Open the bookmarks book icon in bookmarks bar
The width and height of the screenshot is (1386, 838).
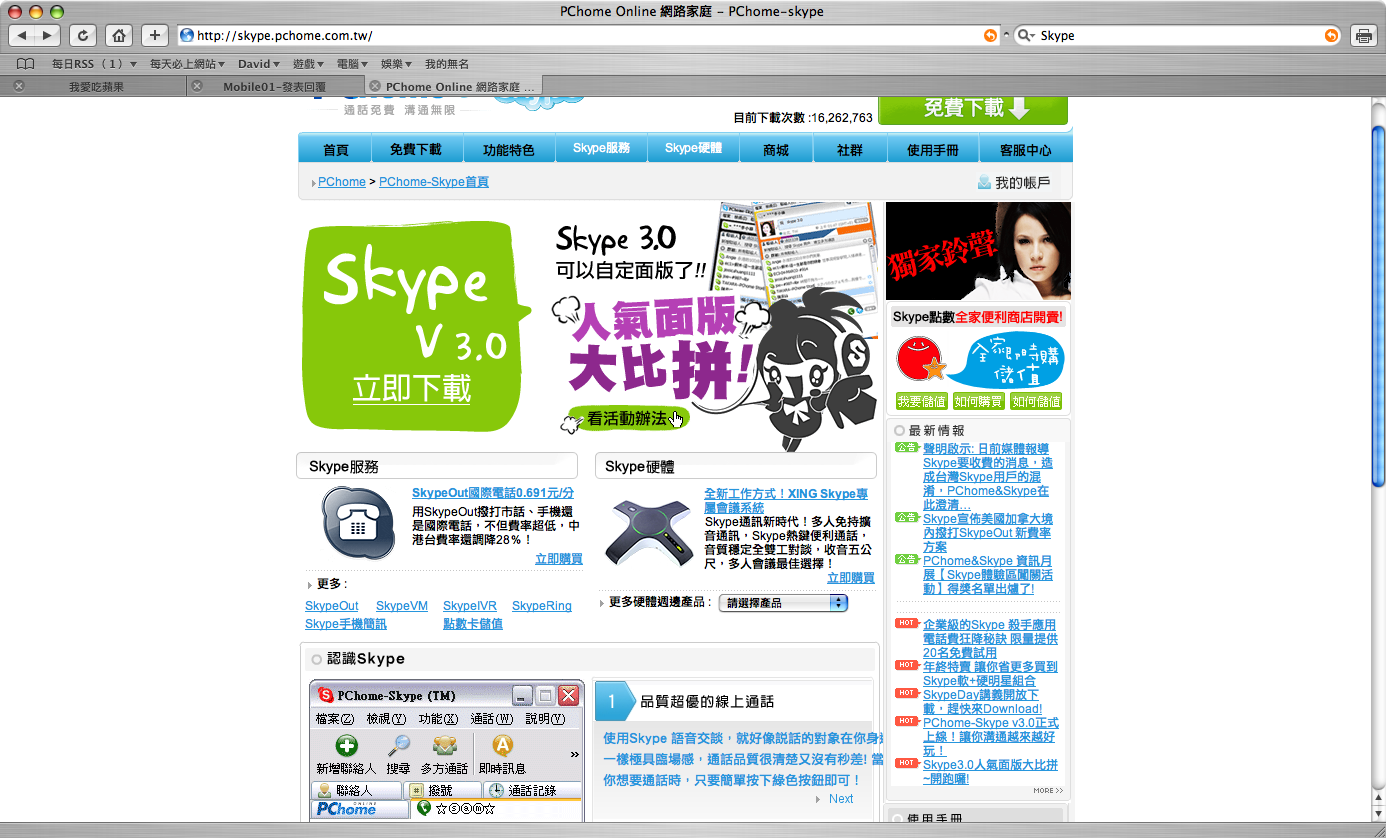point(26,64)
